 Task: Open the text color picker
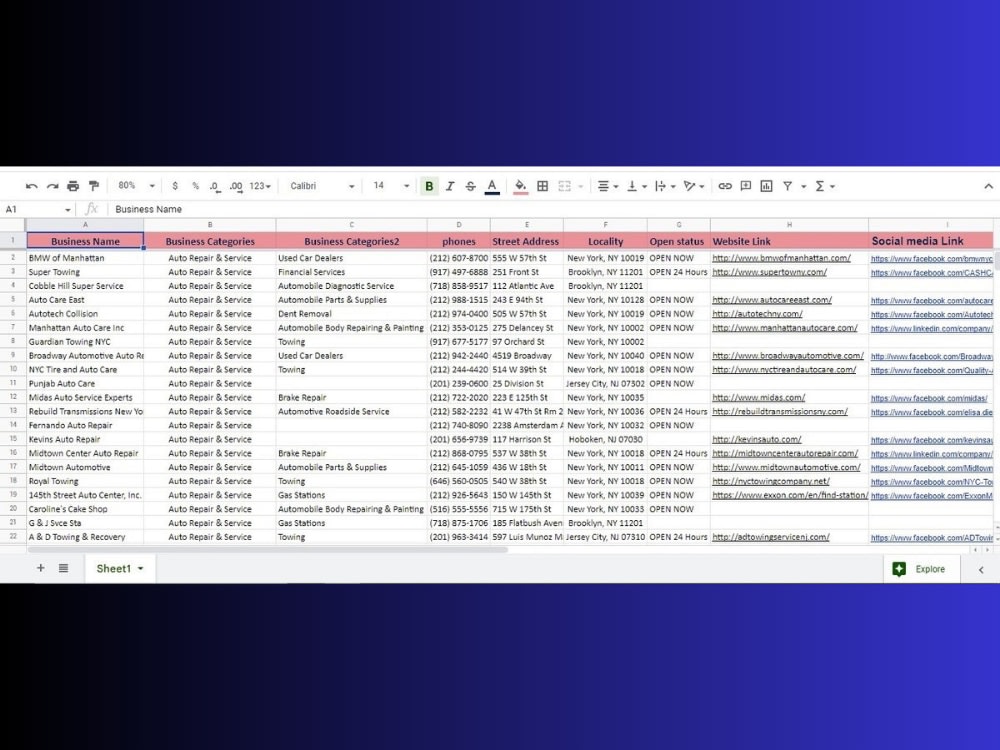492,186
